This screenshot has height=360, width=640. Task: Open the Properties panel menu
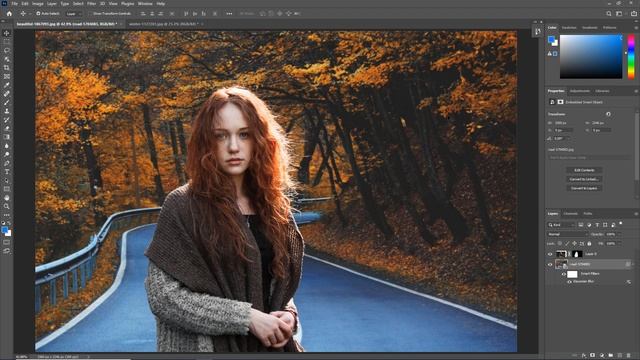pyautogui.click(x=636, y=91)
